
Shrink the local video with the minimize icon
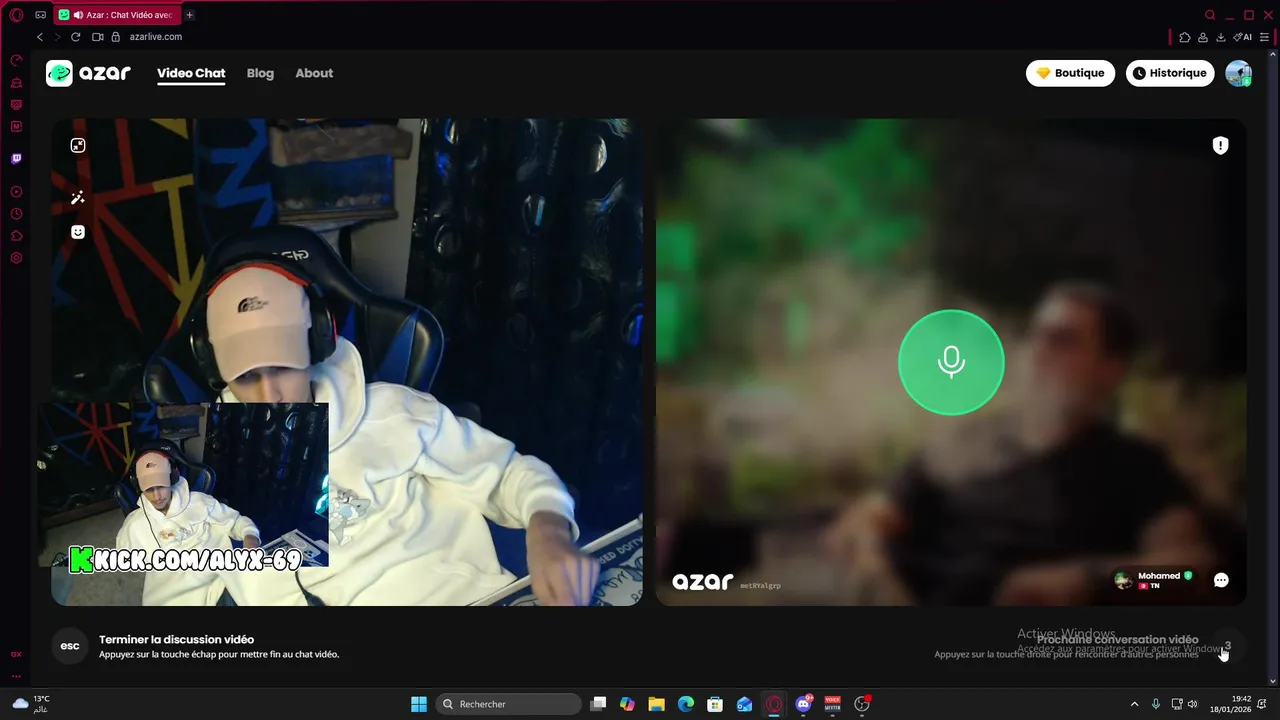(x=78, y=145)
